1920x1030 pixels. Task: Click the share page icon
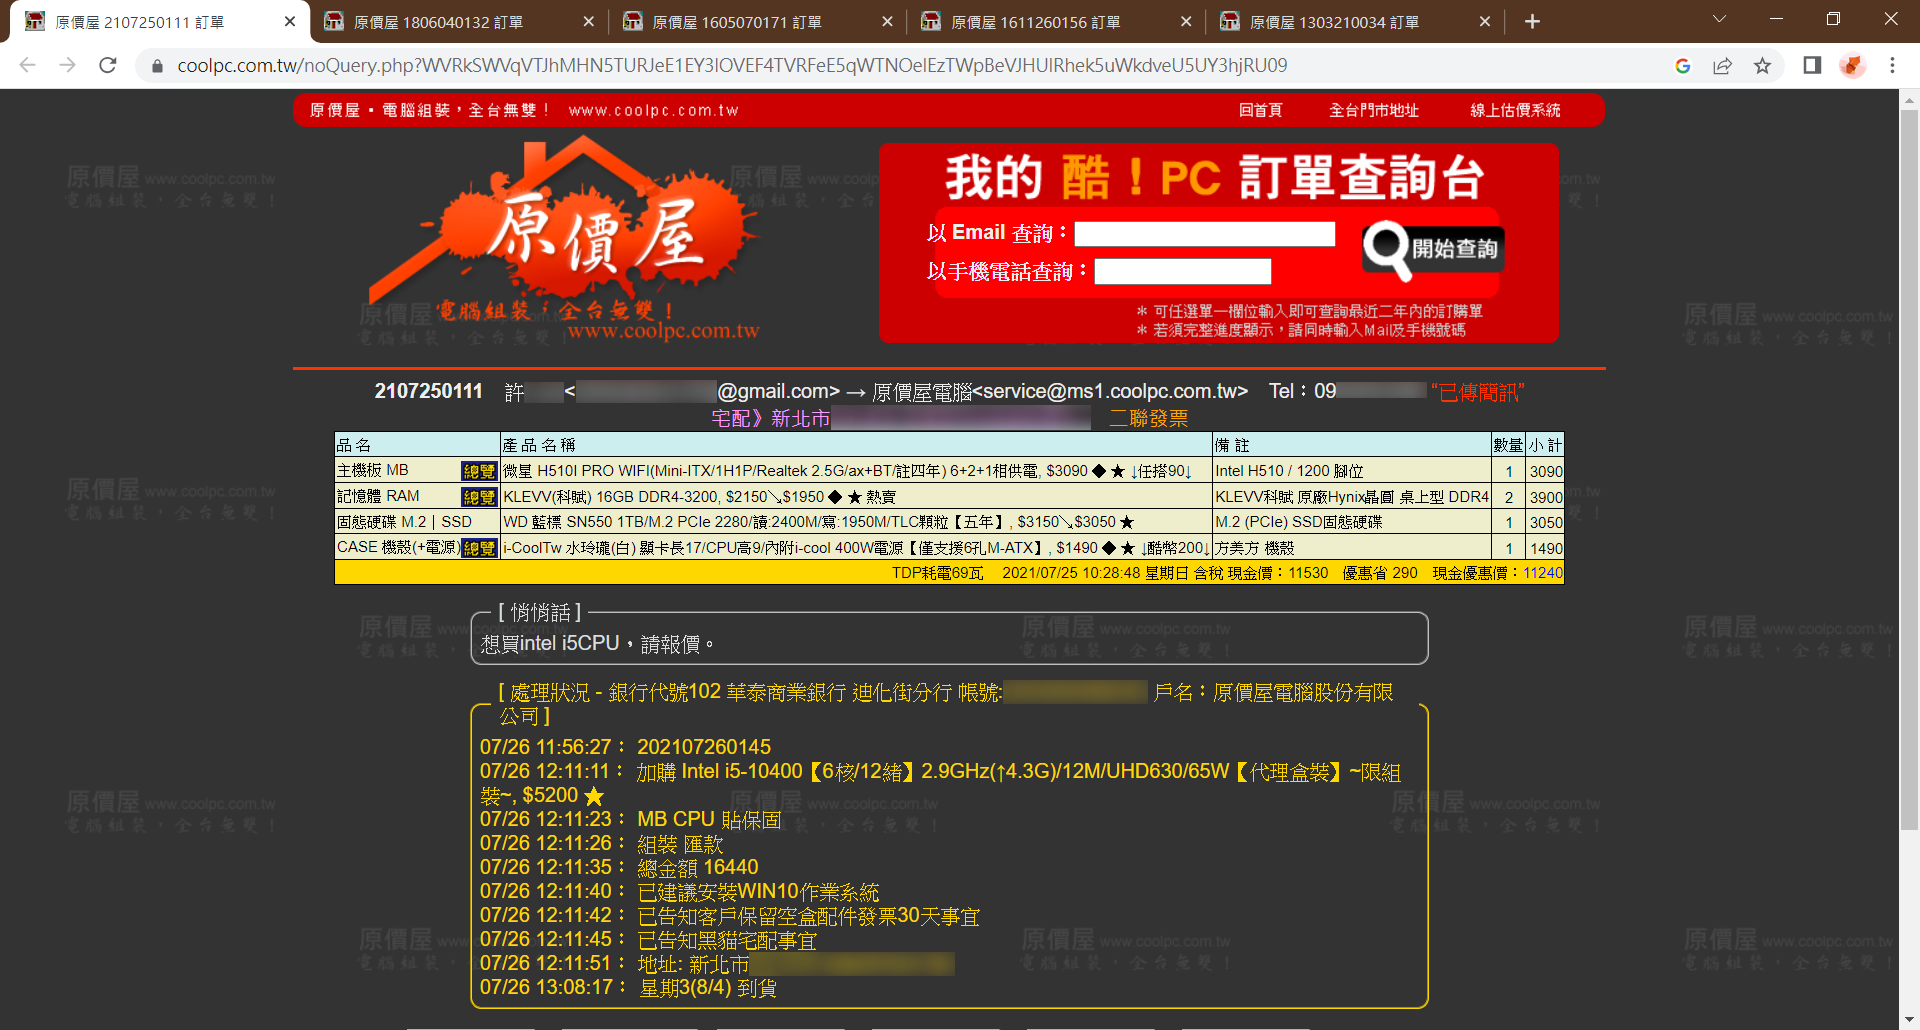pos(1722,66)
